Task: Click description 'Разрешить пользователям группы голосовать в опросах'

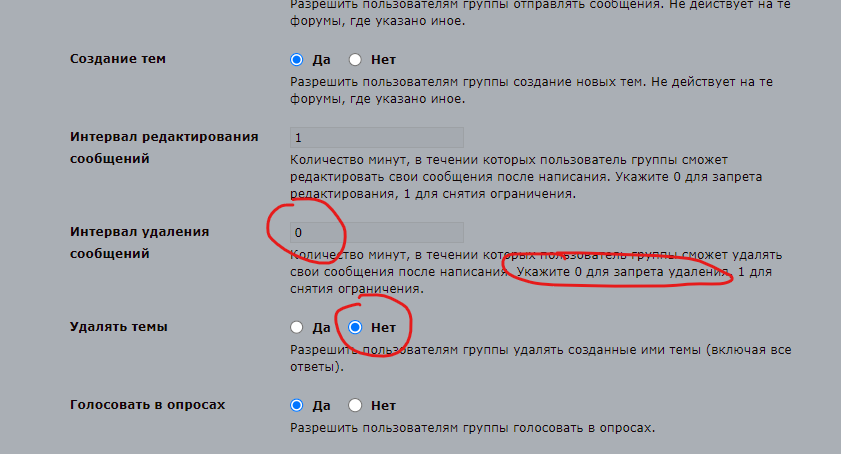Action: point(473,428)
